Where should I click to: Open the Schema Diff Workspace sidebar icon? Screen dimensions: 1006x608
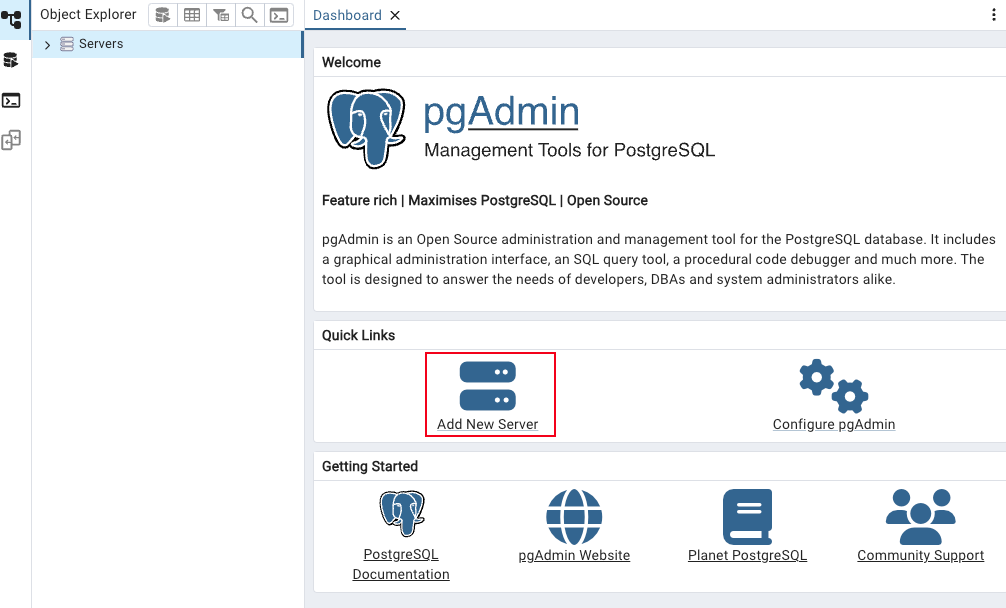click(11, 140)
